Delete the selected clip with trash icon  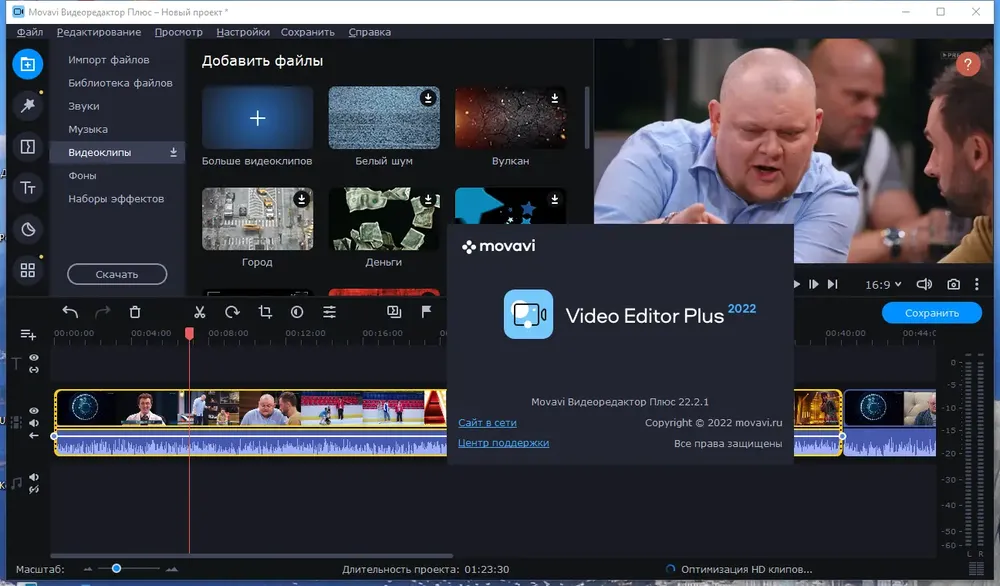[x=135, y=312]
